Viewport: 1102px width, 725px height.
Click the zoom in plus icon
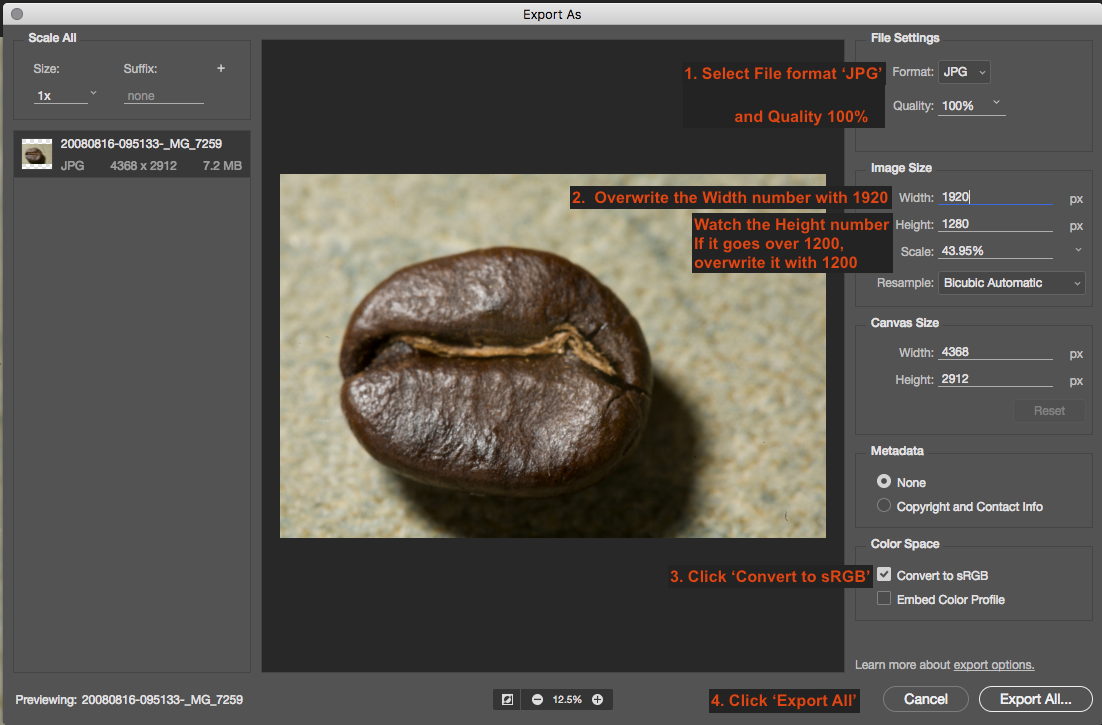[x=597, y=700]
